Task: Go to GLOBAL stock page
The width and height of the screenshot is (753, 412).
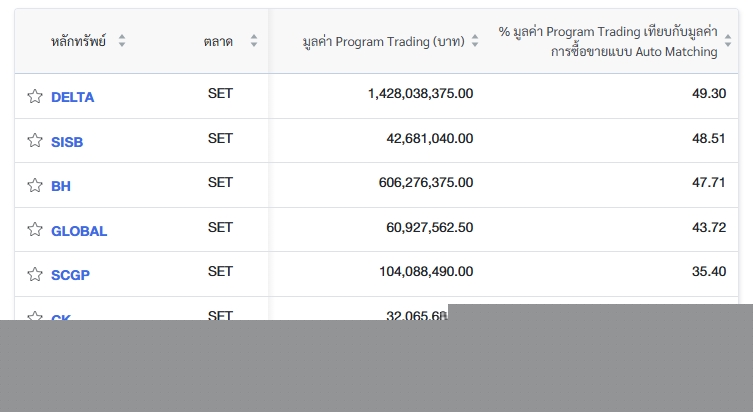Action: [79, 231]
